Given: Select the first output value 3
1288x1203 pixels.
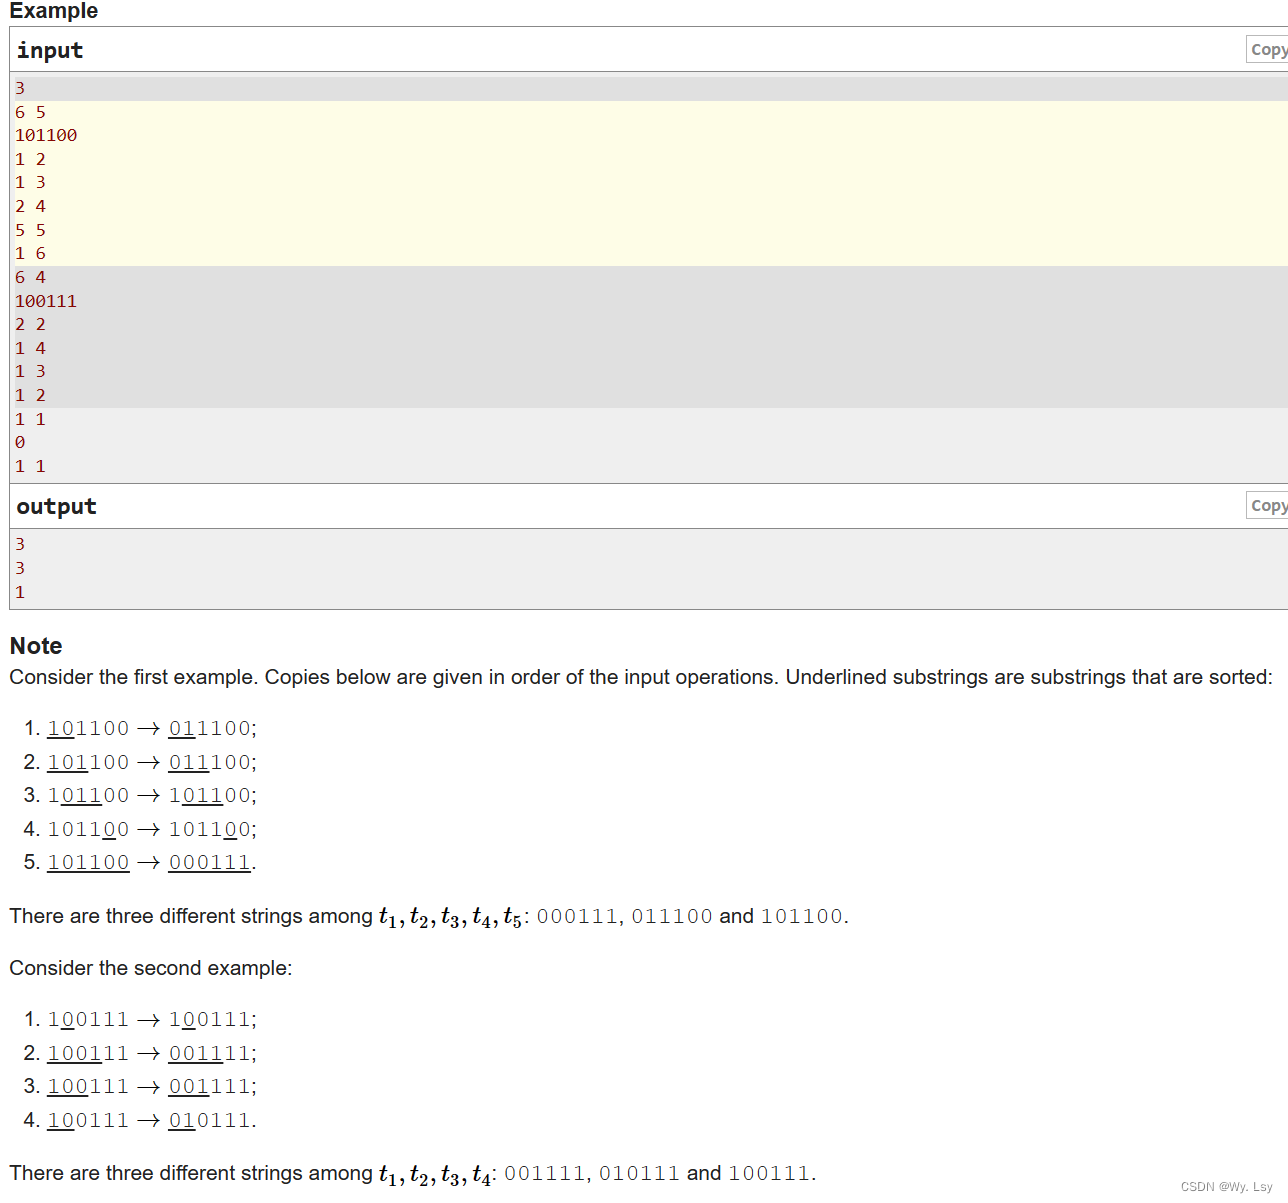Looking at the screenshot, I should point(19,543).
